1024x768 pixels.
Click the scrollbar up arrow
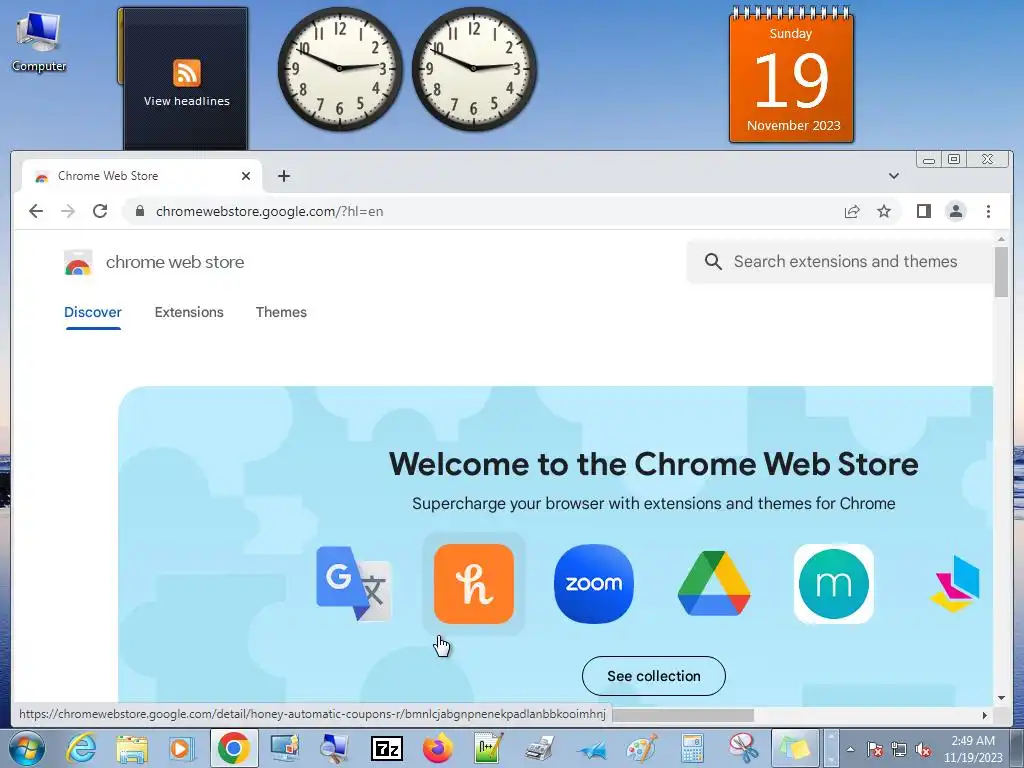coord(1001,240)
